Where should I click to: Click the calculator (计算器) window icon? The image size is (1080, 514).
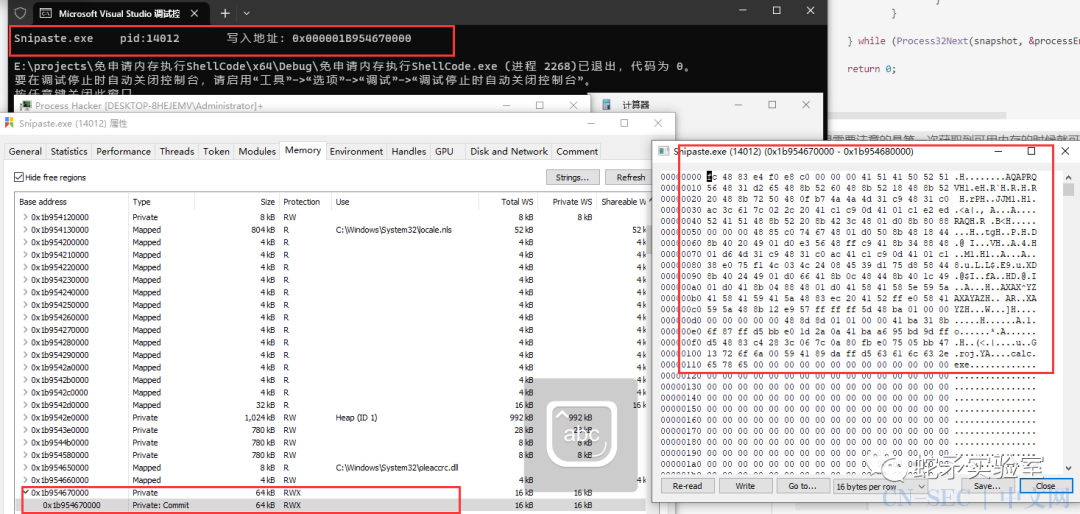tap(608, 105)
